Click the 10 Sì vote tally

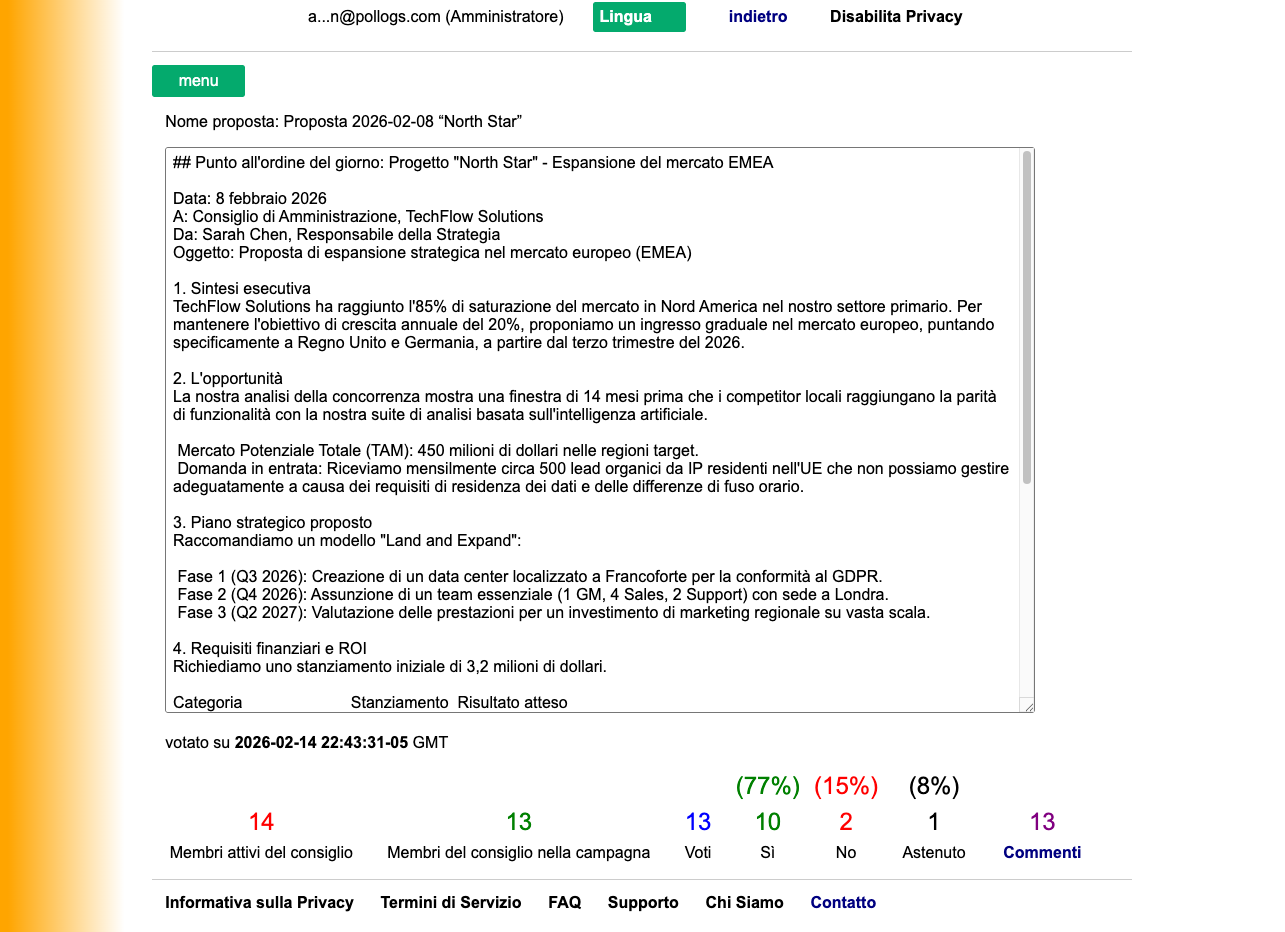tap(768, 821)
